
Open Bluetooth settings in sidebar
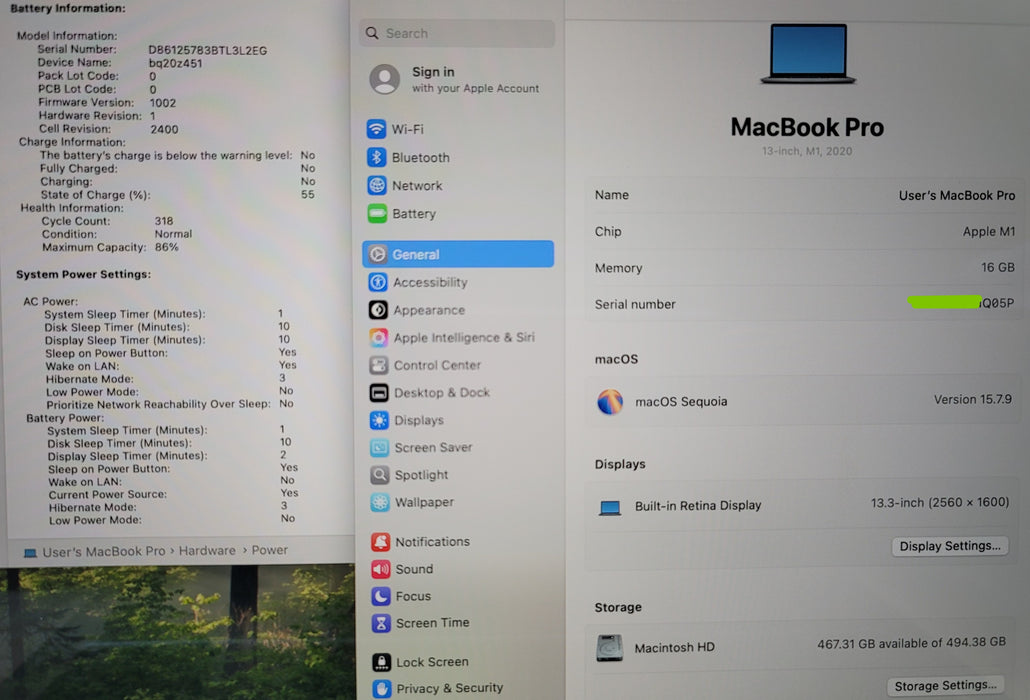pos(458,157)
